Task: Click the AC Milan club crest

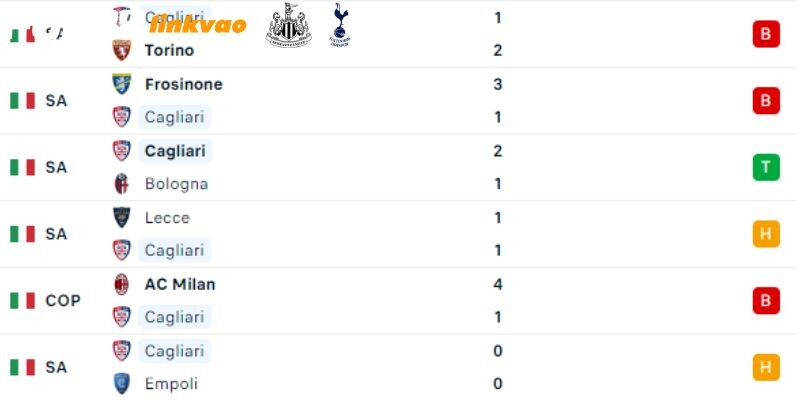Action: click(121, 284)
